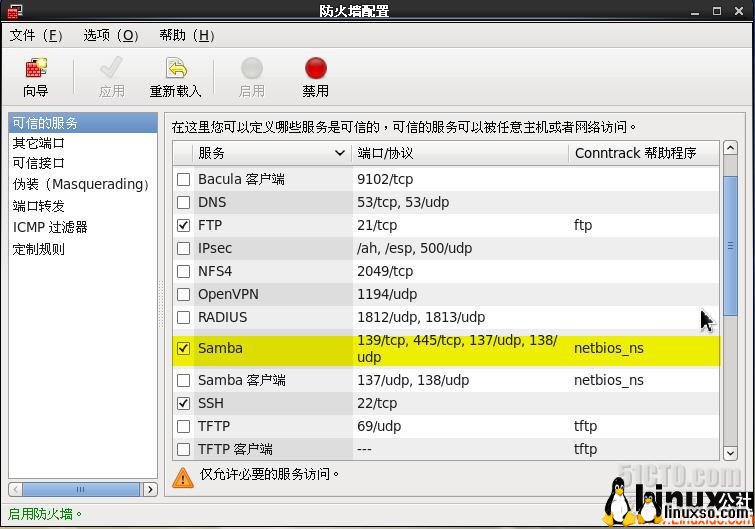The height and width of the screenshot is (529, 755).
Task: Click the sidebar scroll-left arrow
Action: pyautogui.click(x=15, y=490)
